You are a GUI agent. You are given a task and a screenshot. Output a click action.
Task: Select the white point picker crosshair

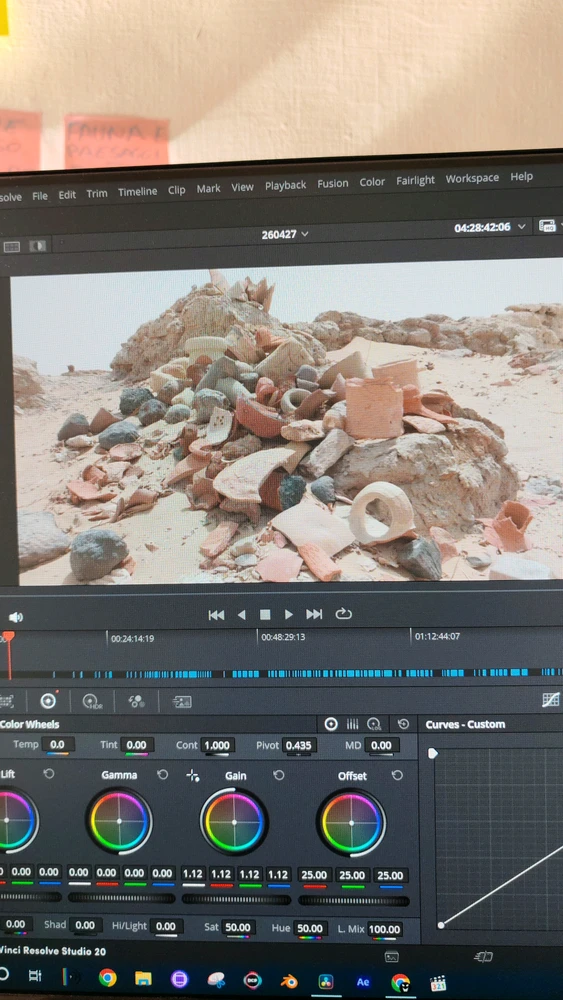click(193, 775)
